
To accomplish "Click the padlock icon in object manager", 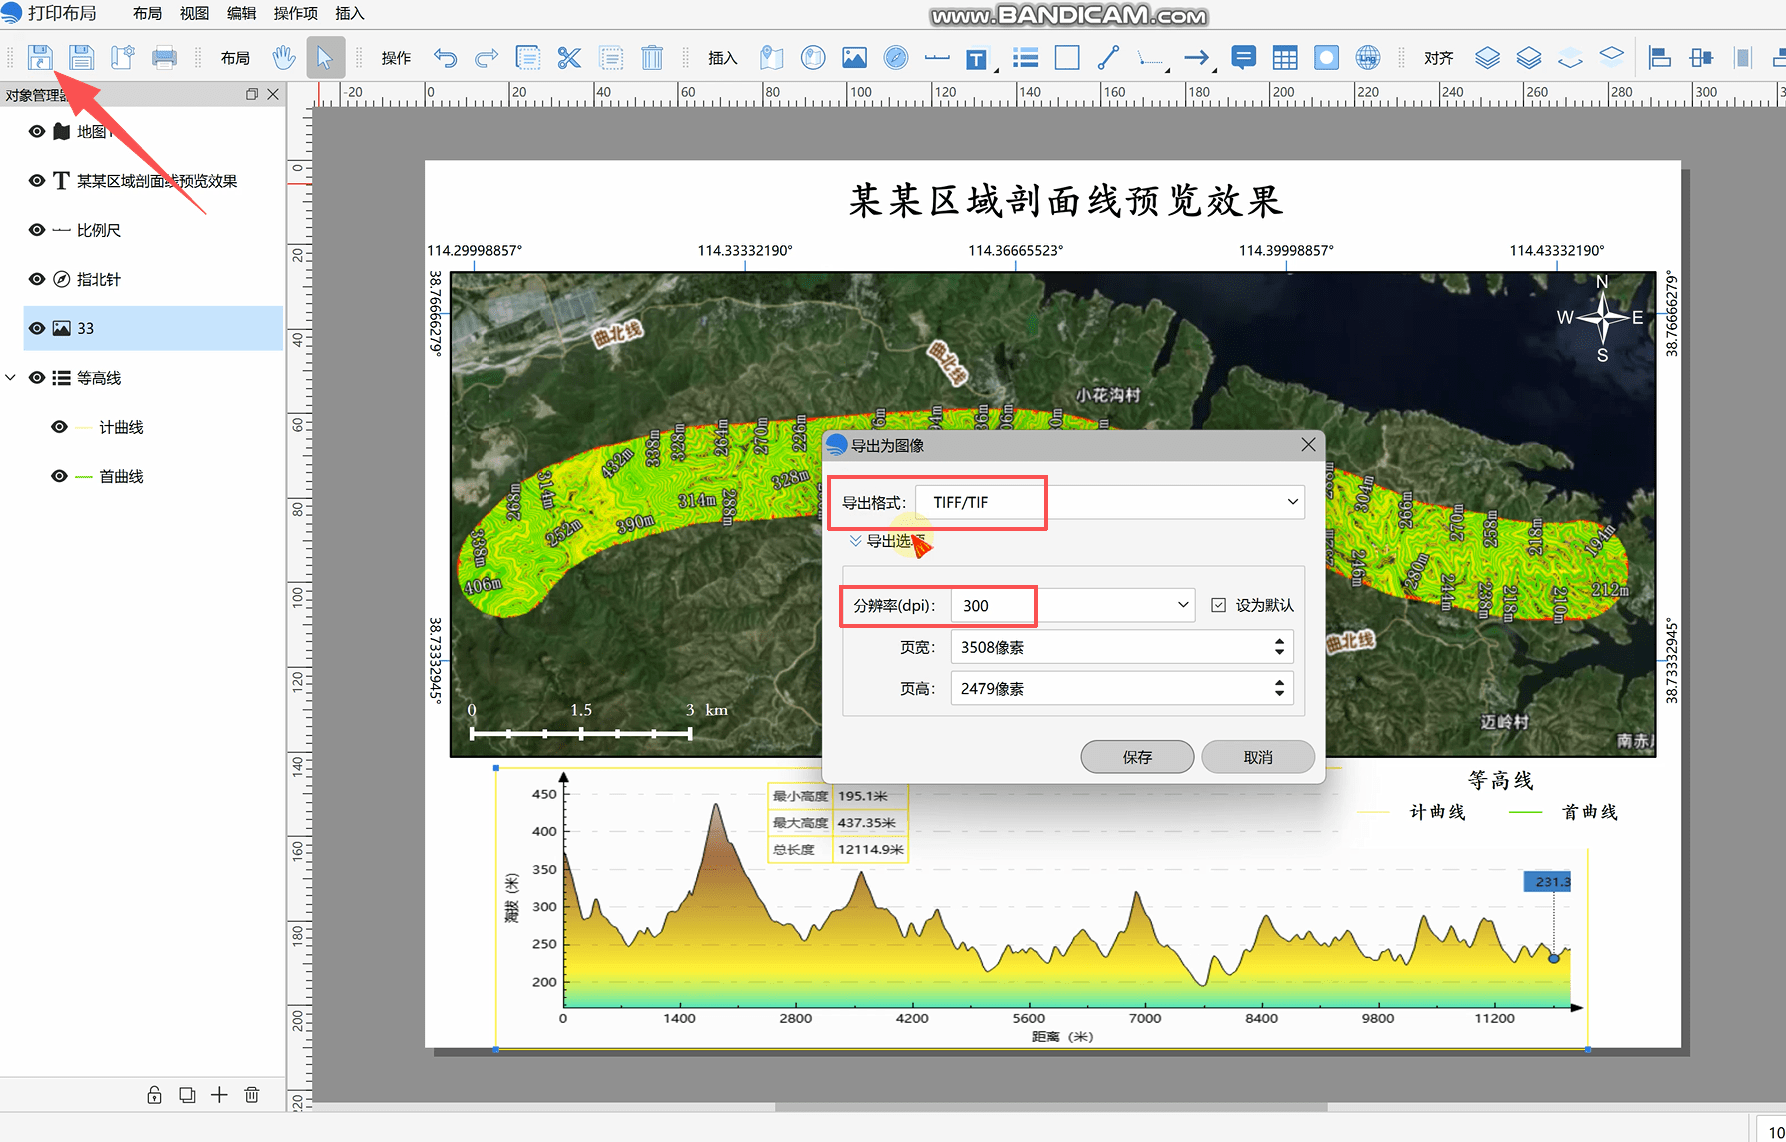I will tap(154, 1095).
